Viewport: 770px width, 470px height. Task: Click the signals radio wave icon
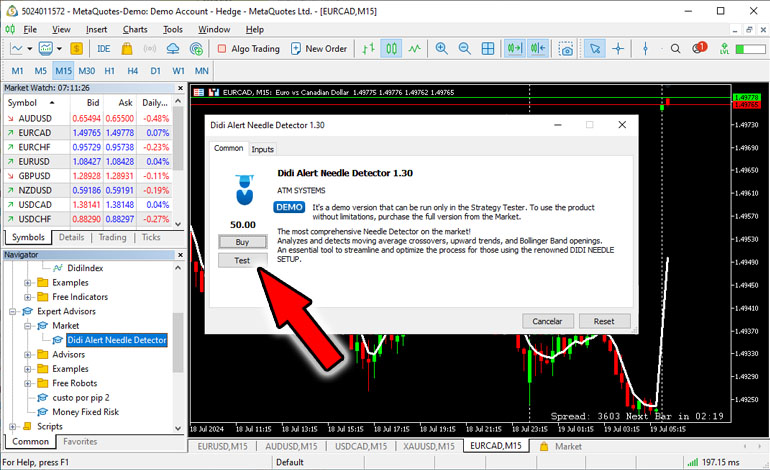(150, 49)
